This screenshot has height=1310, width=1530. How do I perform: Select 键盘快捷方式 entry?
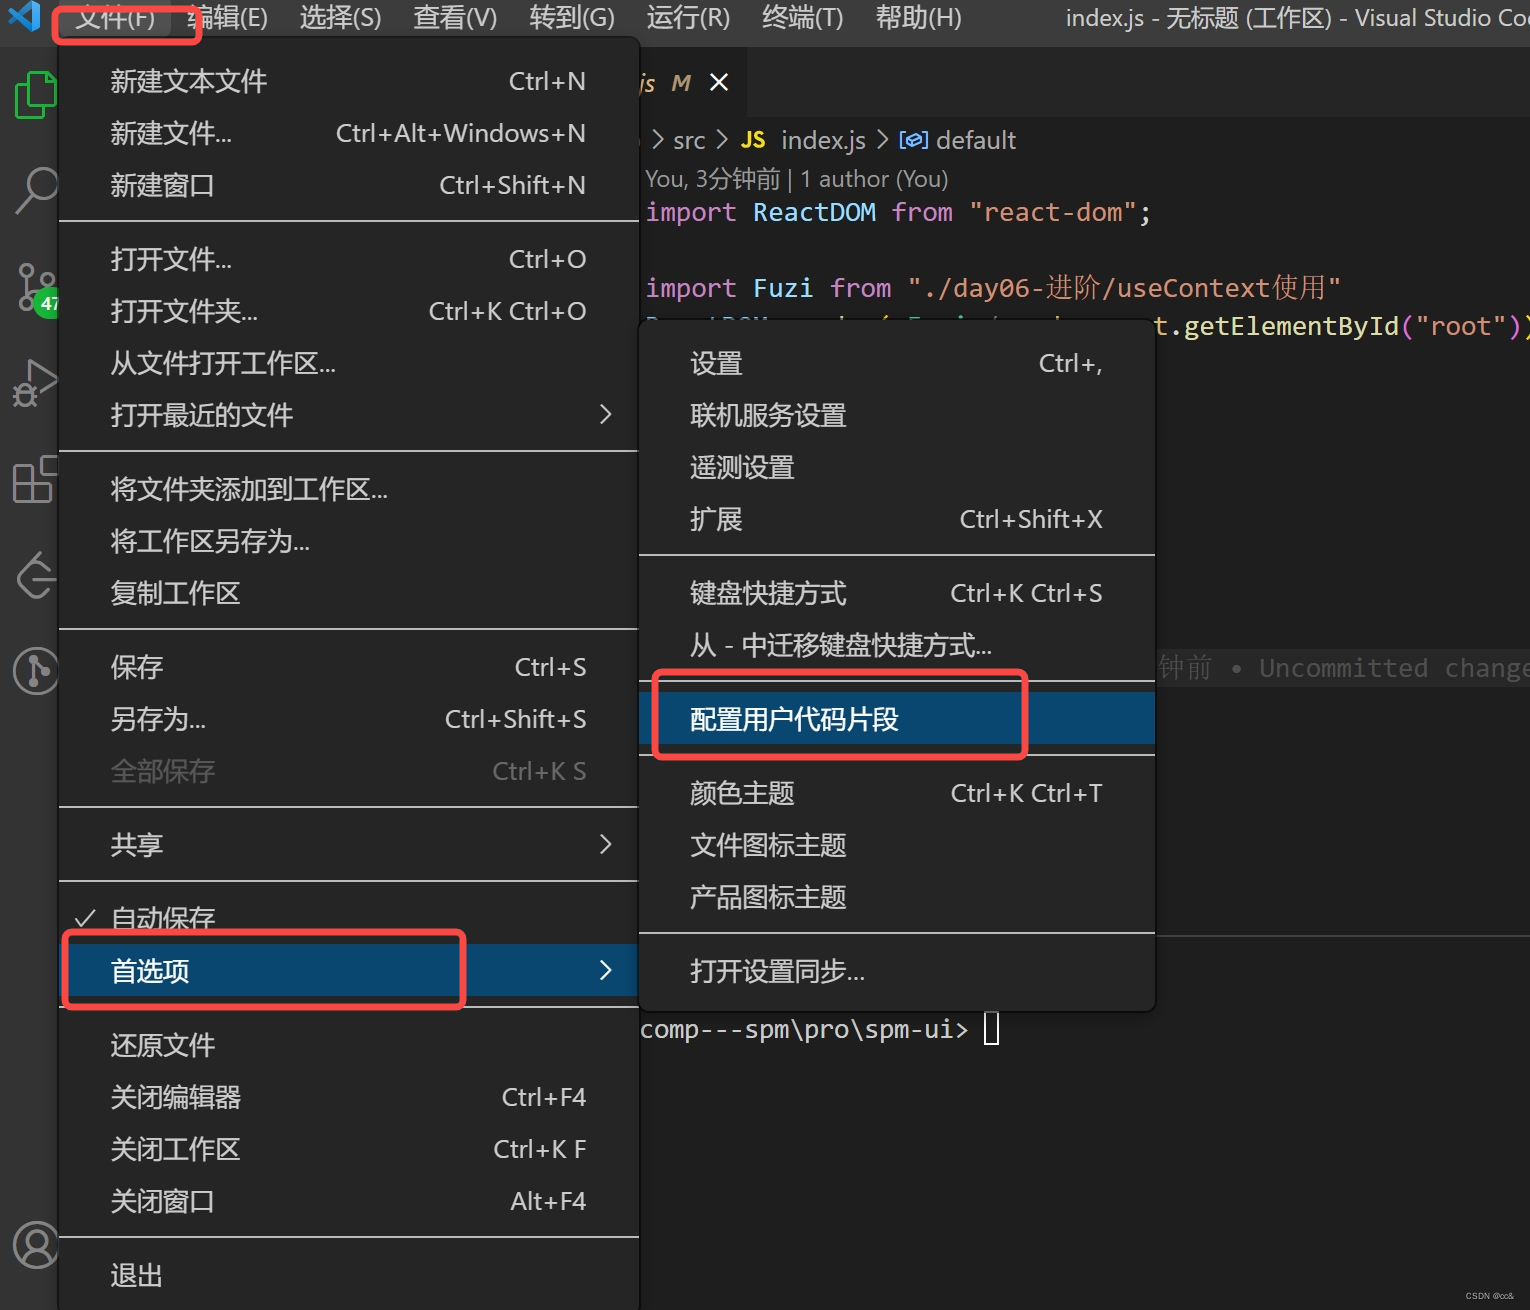[x=767, y=592]
